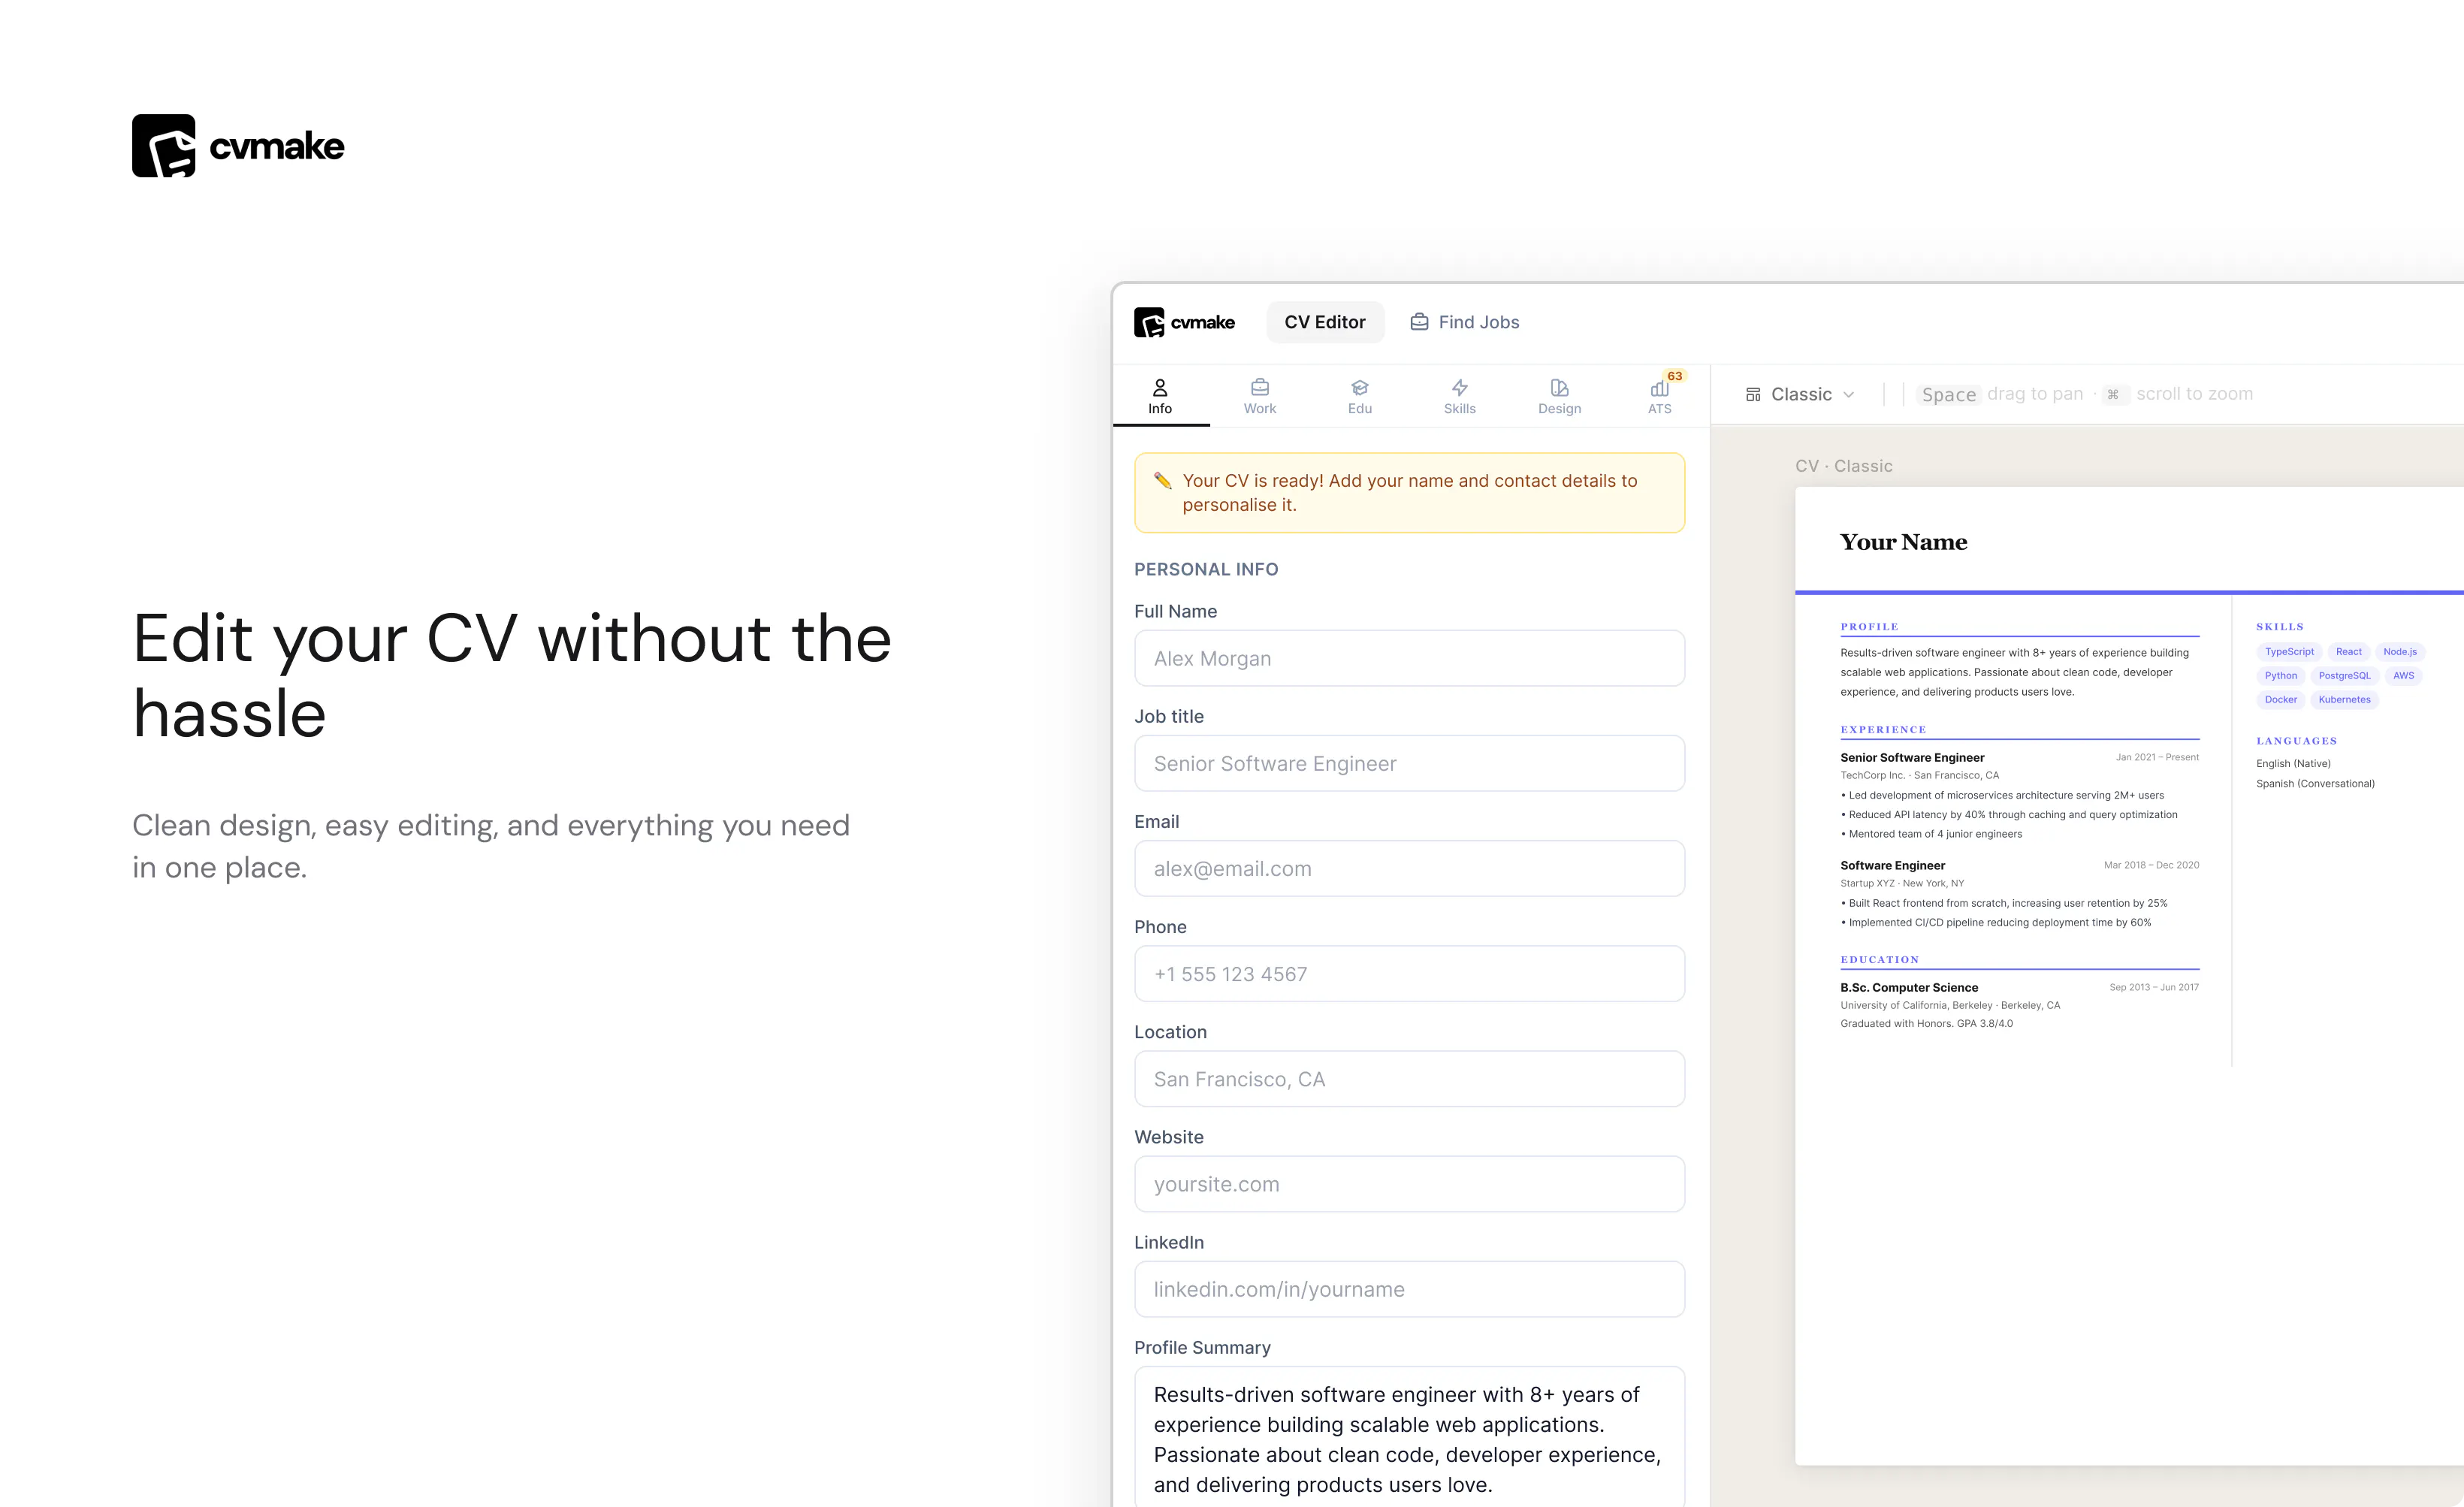Select the React skill tag
The image size is (2464, 1507).
tap(2348, 652)
